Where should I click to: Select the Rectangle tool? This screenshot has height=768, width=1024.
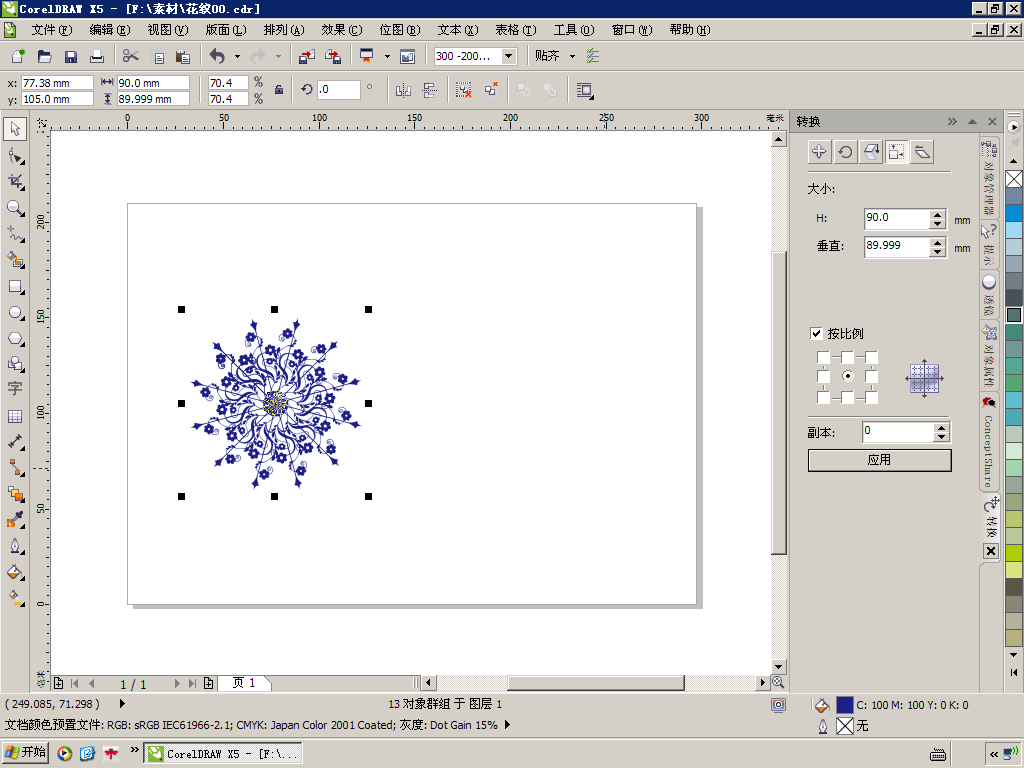tap(15, 287)
